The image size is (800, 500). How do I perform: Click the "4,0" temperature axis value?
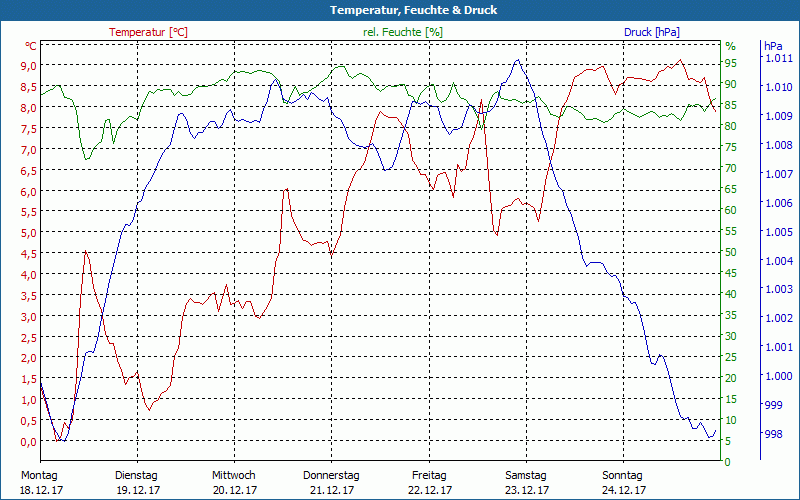coord(29,274)
